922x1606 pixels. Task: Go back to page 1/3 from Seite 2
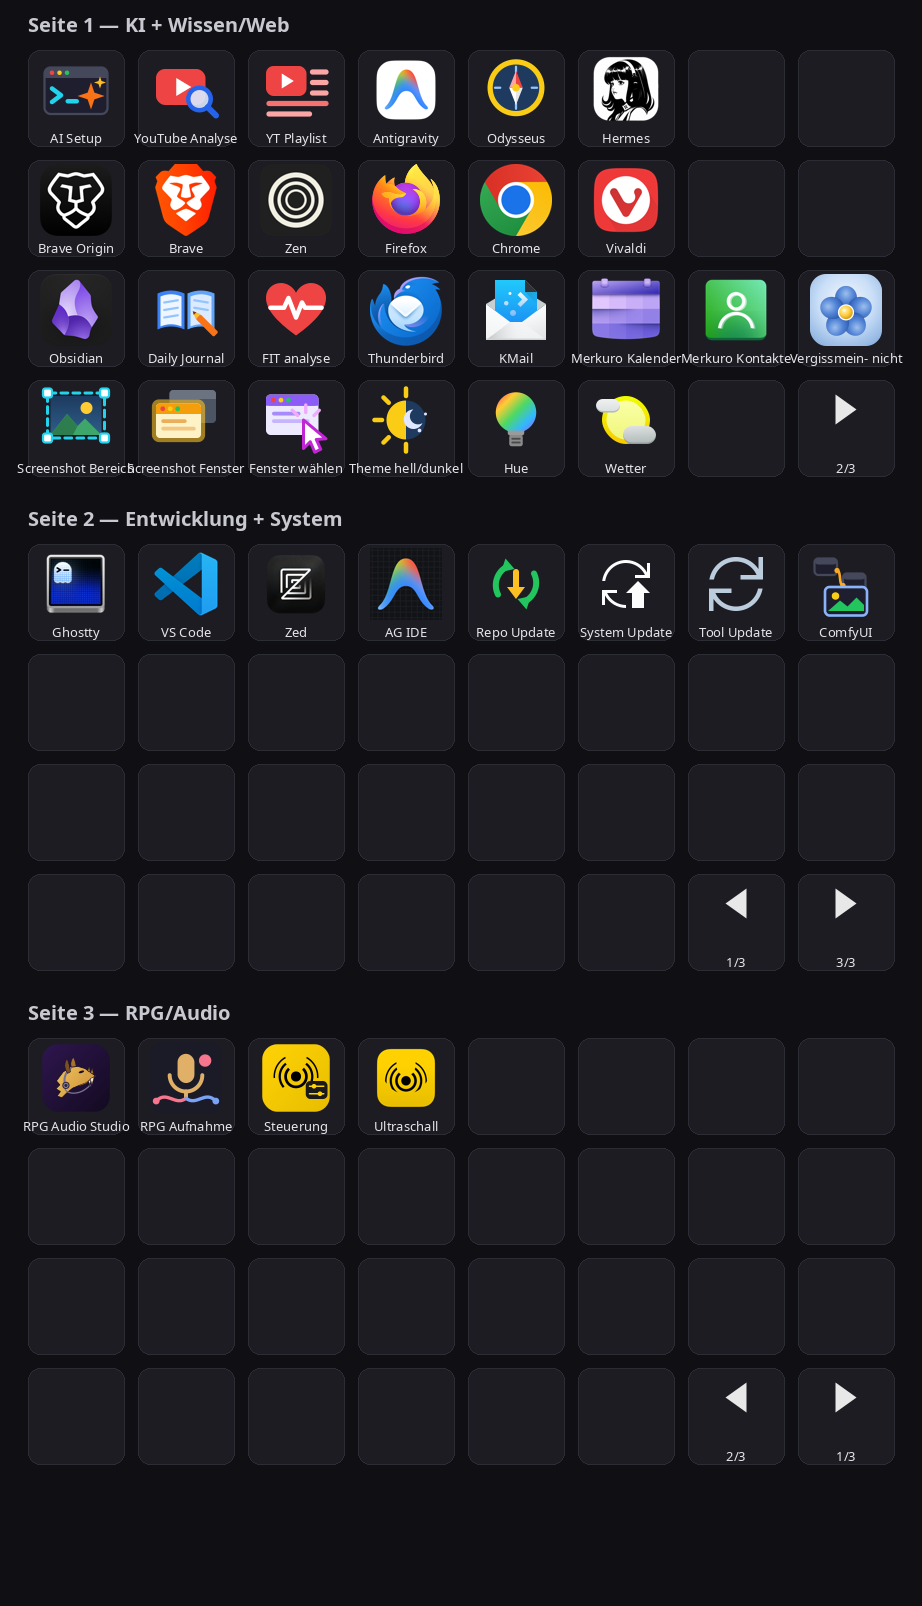736,923
